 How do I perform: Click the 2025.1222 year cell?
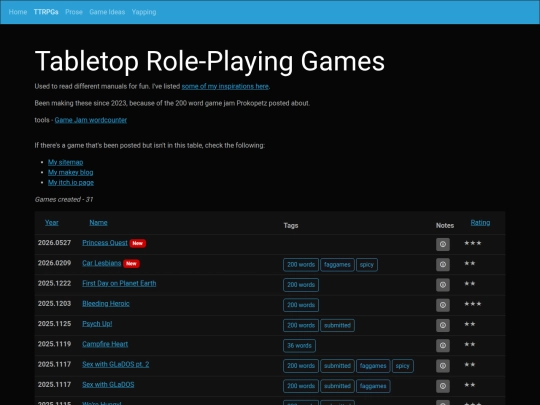click(54, 283)
